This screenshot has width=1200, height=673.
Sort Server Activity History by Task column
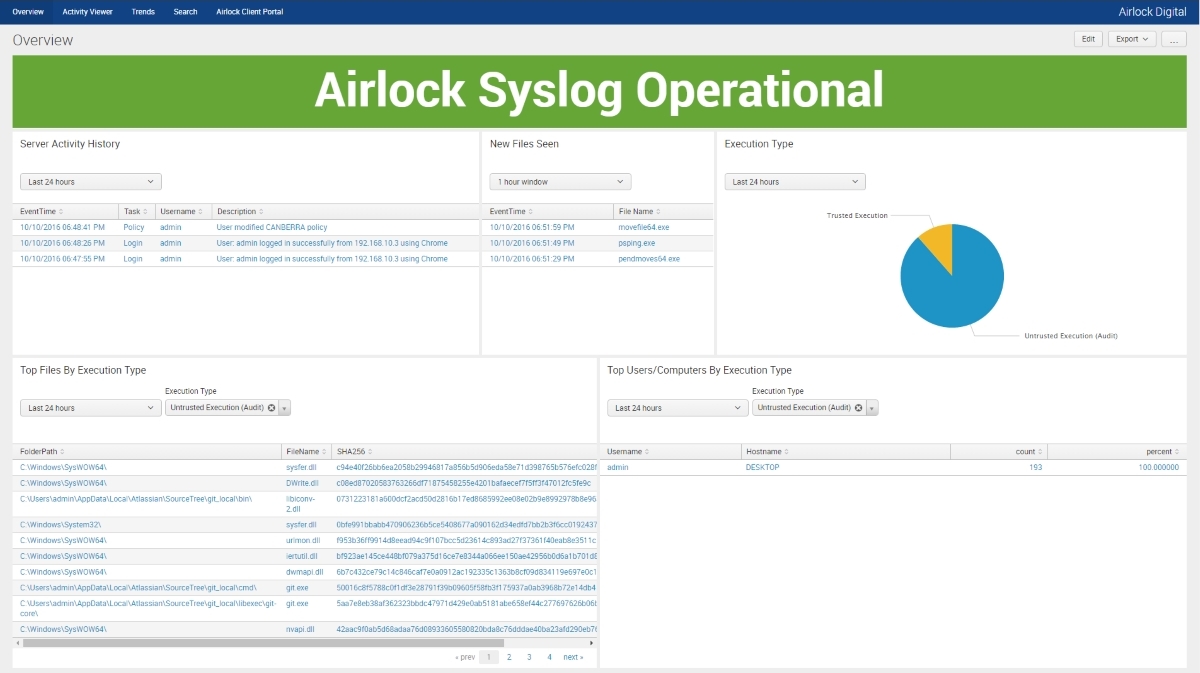click(x=135, y=212)
